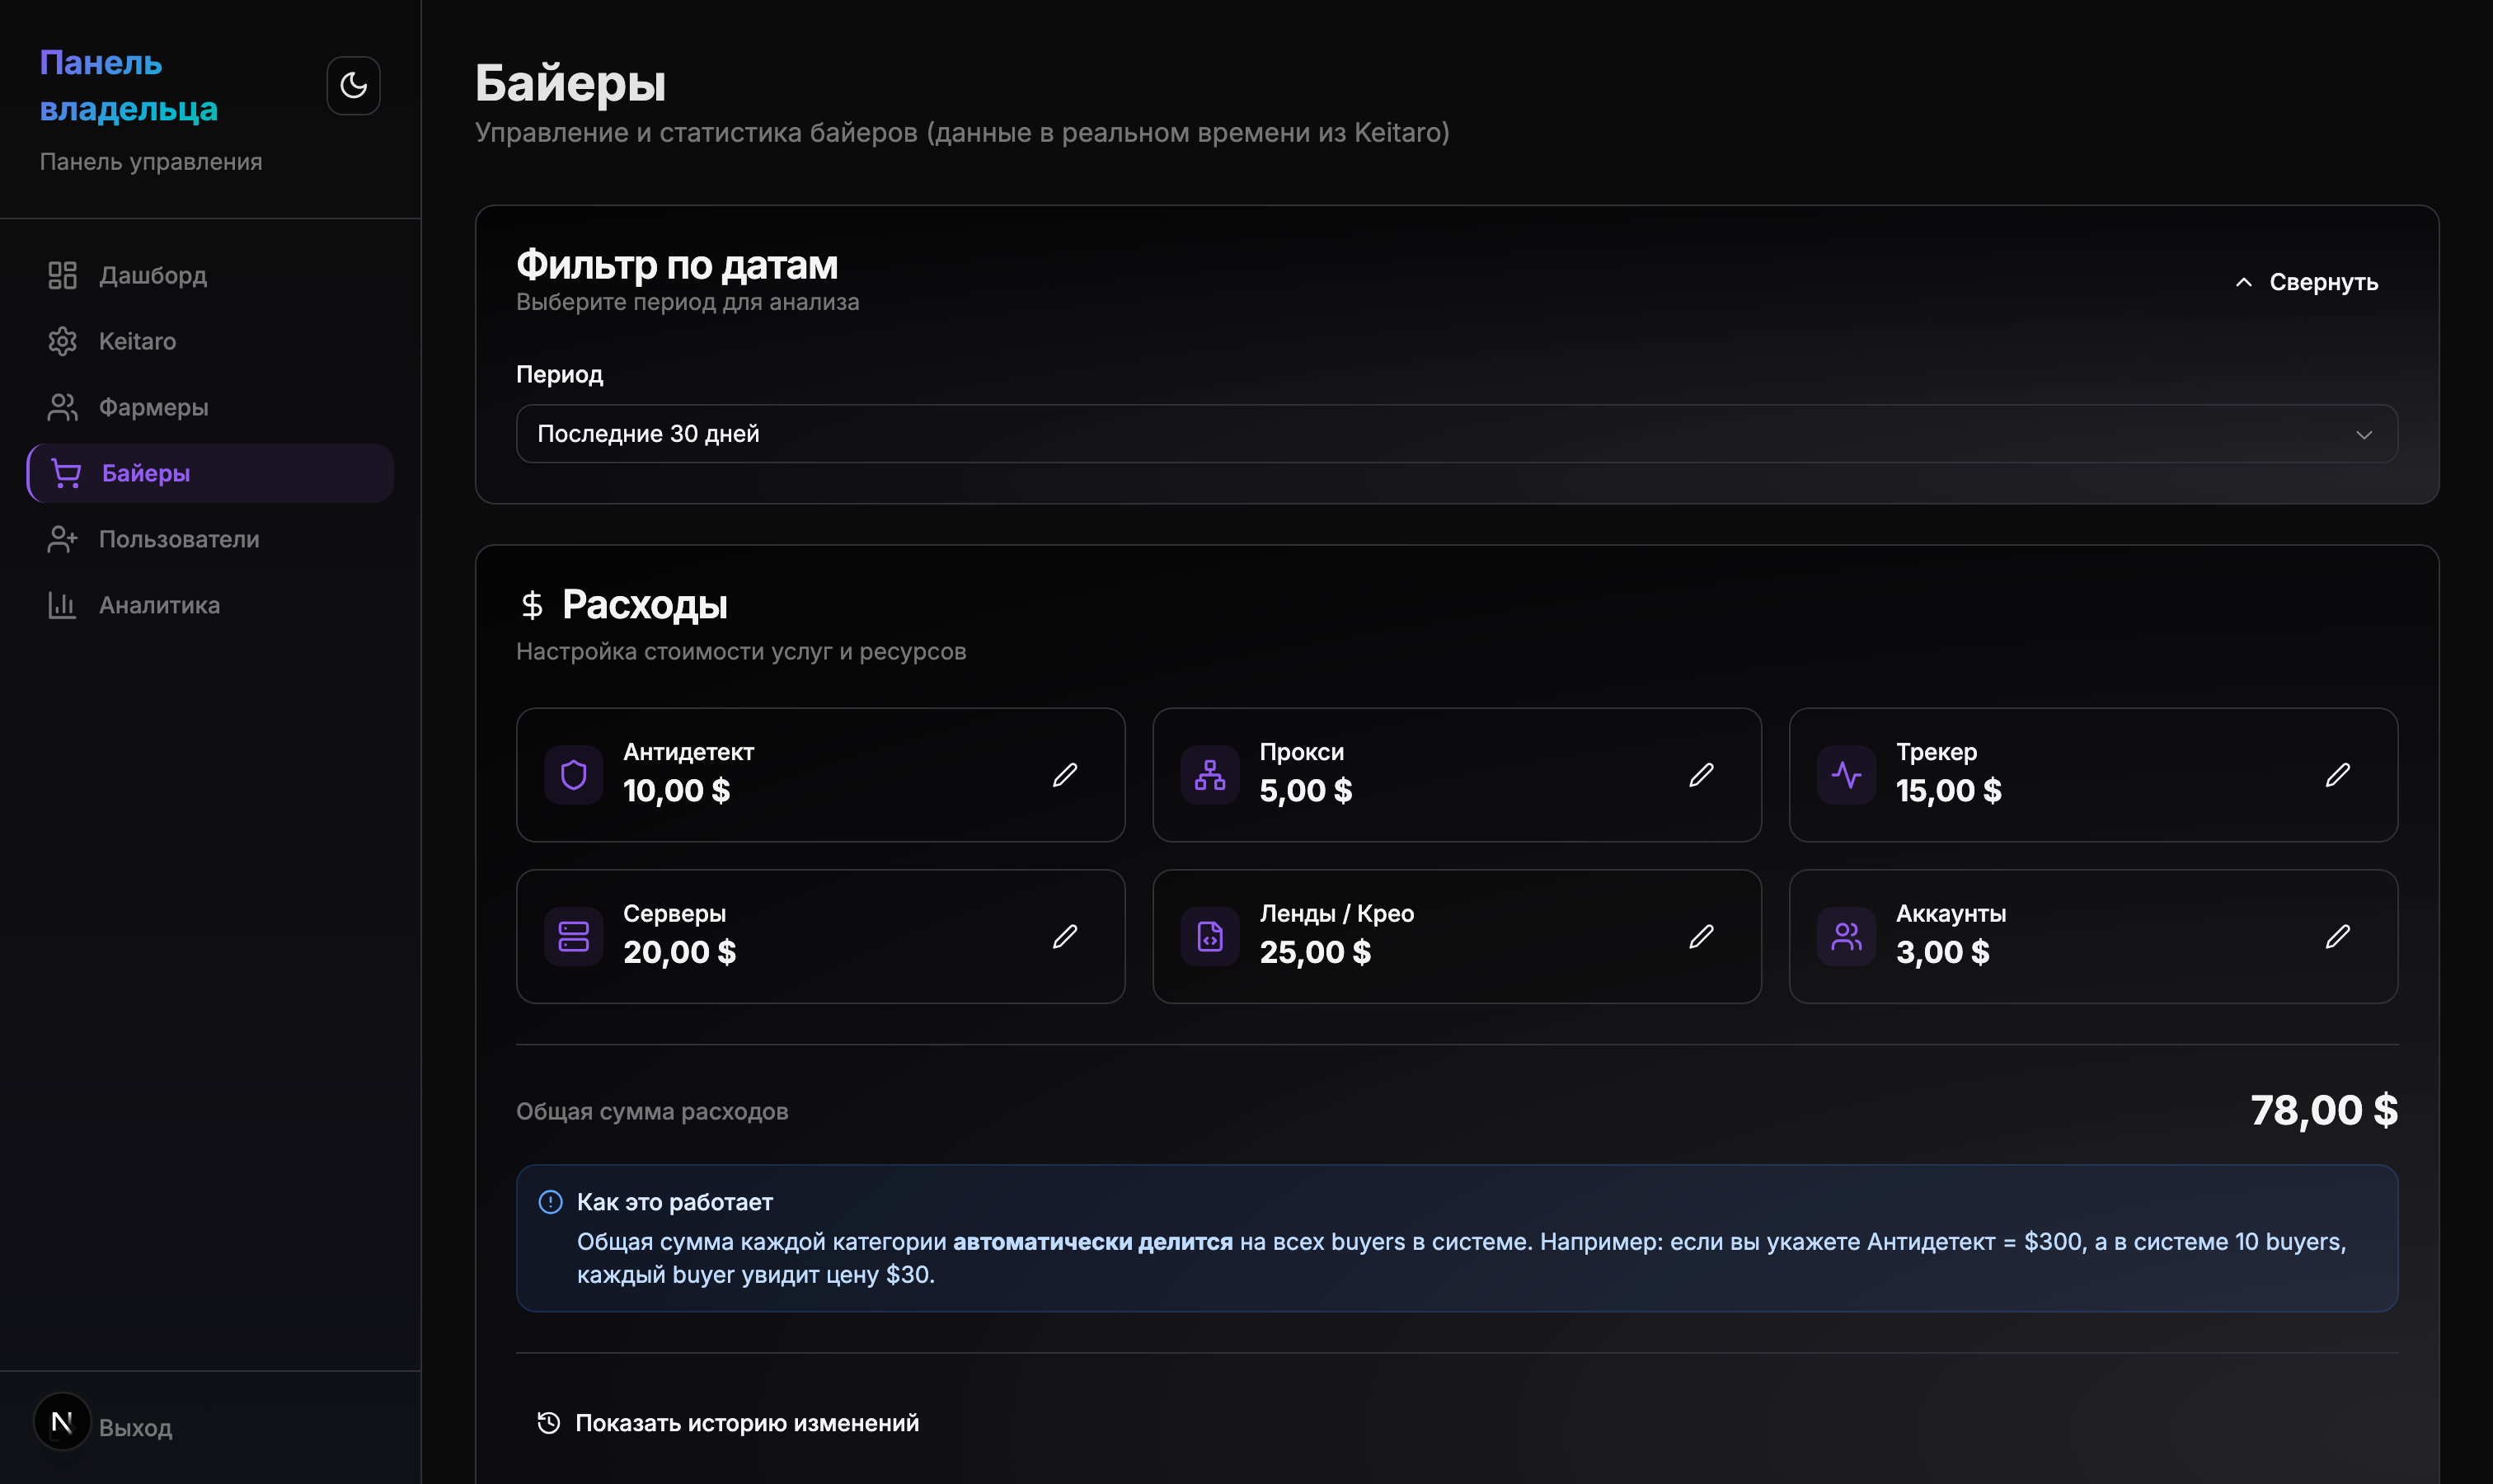
Task: Click the dollar icon beside Расходы
Action: [x=532, y=605]
